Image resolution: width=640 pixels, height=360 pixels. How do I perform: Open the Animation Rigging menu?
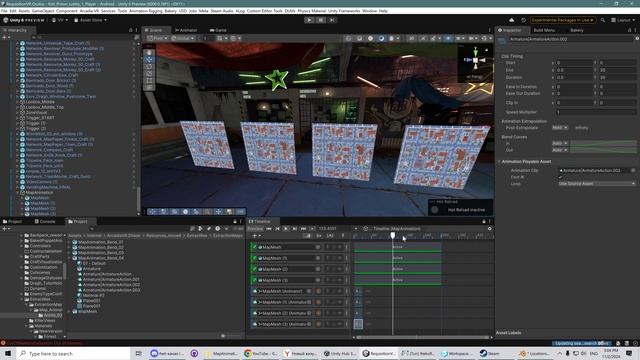[146, 11]
